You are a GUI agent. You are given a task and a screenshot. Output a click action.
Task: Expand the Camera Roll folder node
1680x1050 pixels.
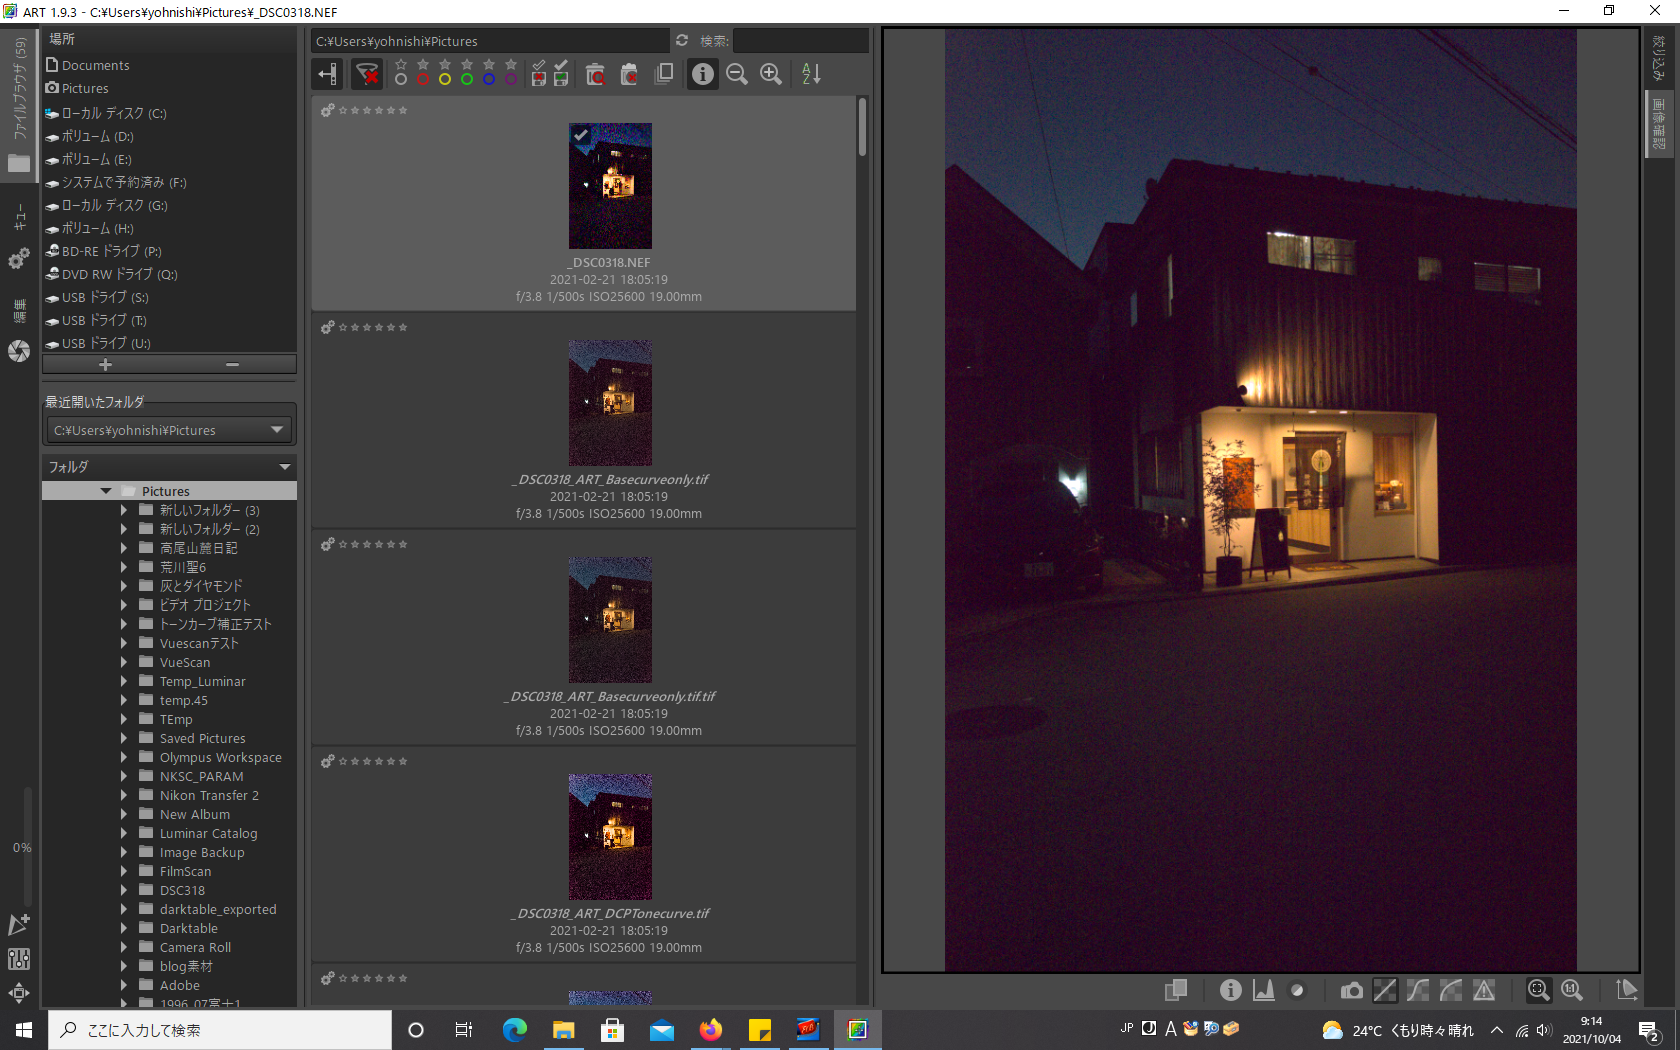pyautogui.click(x=124, y=948)
